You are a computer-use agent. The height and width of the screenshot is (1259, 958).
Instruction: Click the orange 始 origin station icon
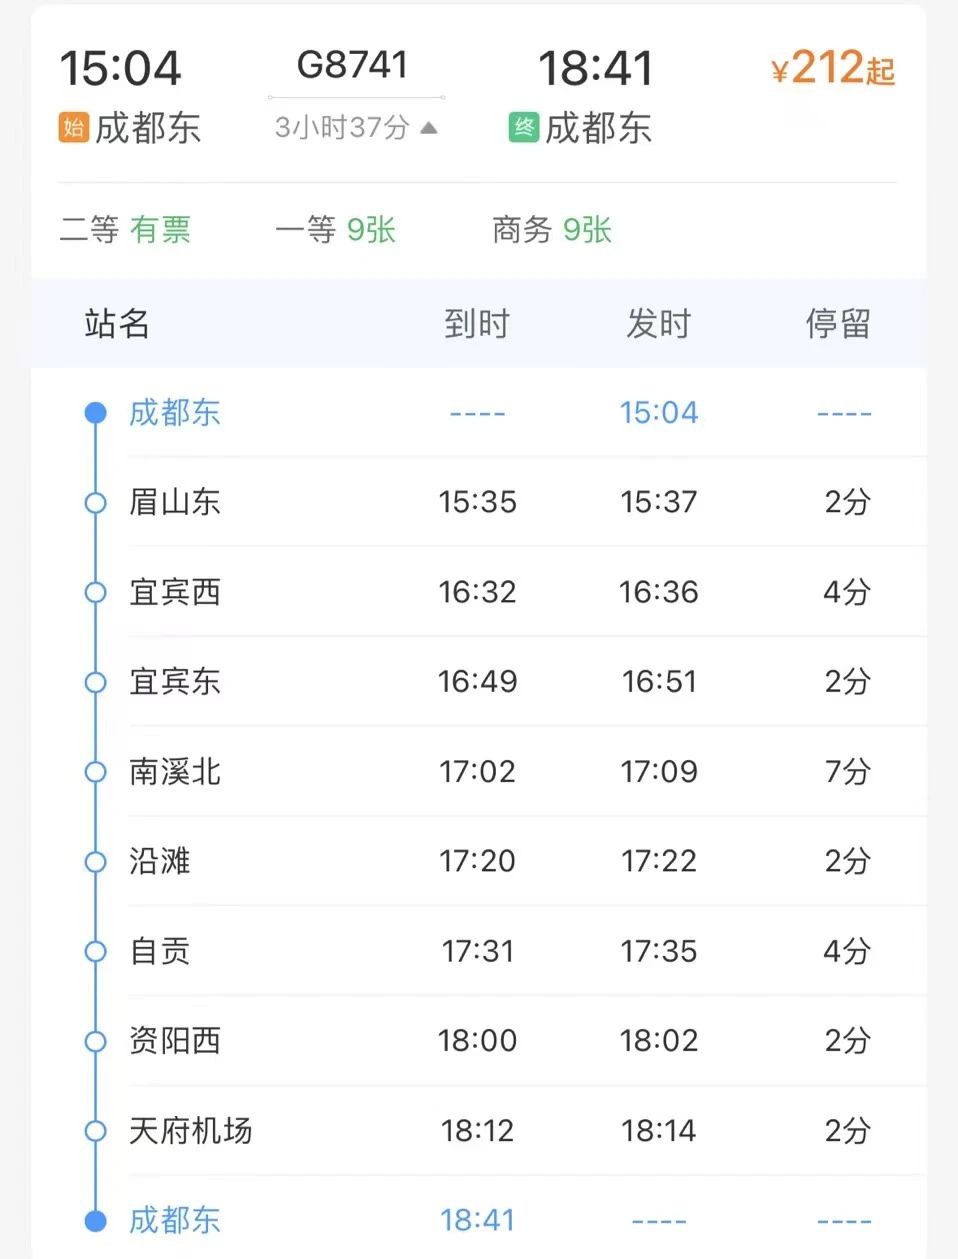pyautogui.click(x=73, y=128)
